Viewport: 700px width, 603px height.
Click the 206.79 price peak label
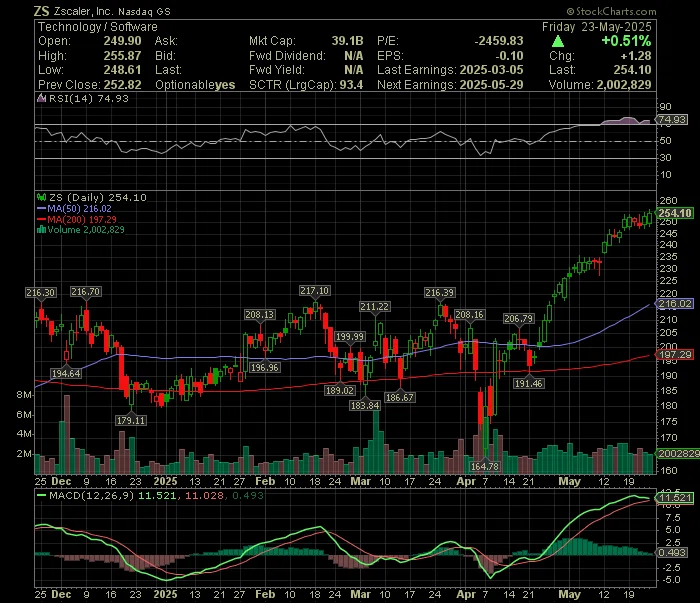(518, 319)
